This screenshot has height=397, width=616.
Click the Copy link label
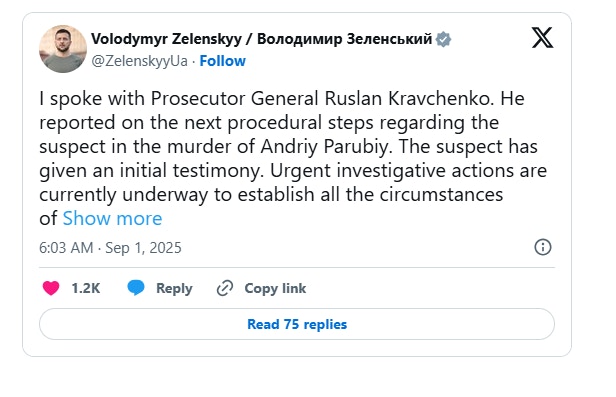point(275,288)
